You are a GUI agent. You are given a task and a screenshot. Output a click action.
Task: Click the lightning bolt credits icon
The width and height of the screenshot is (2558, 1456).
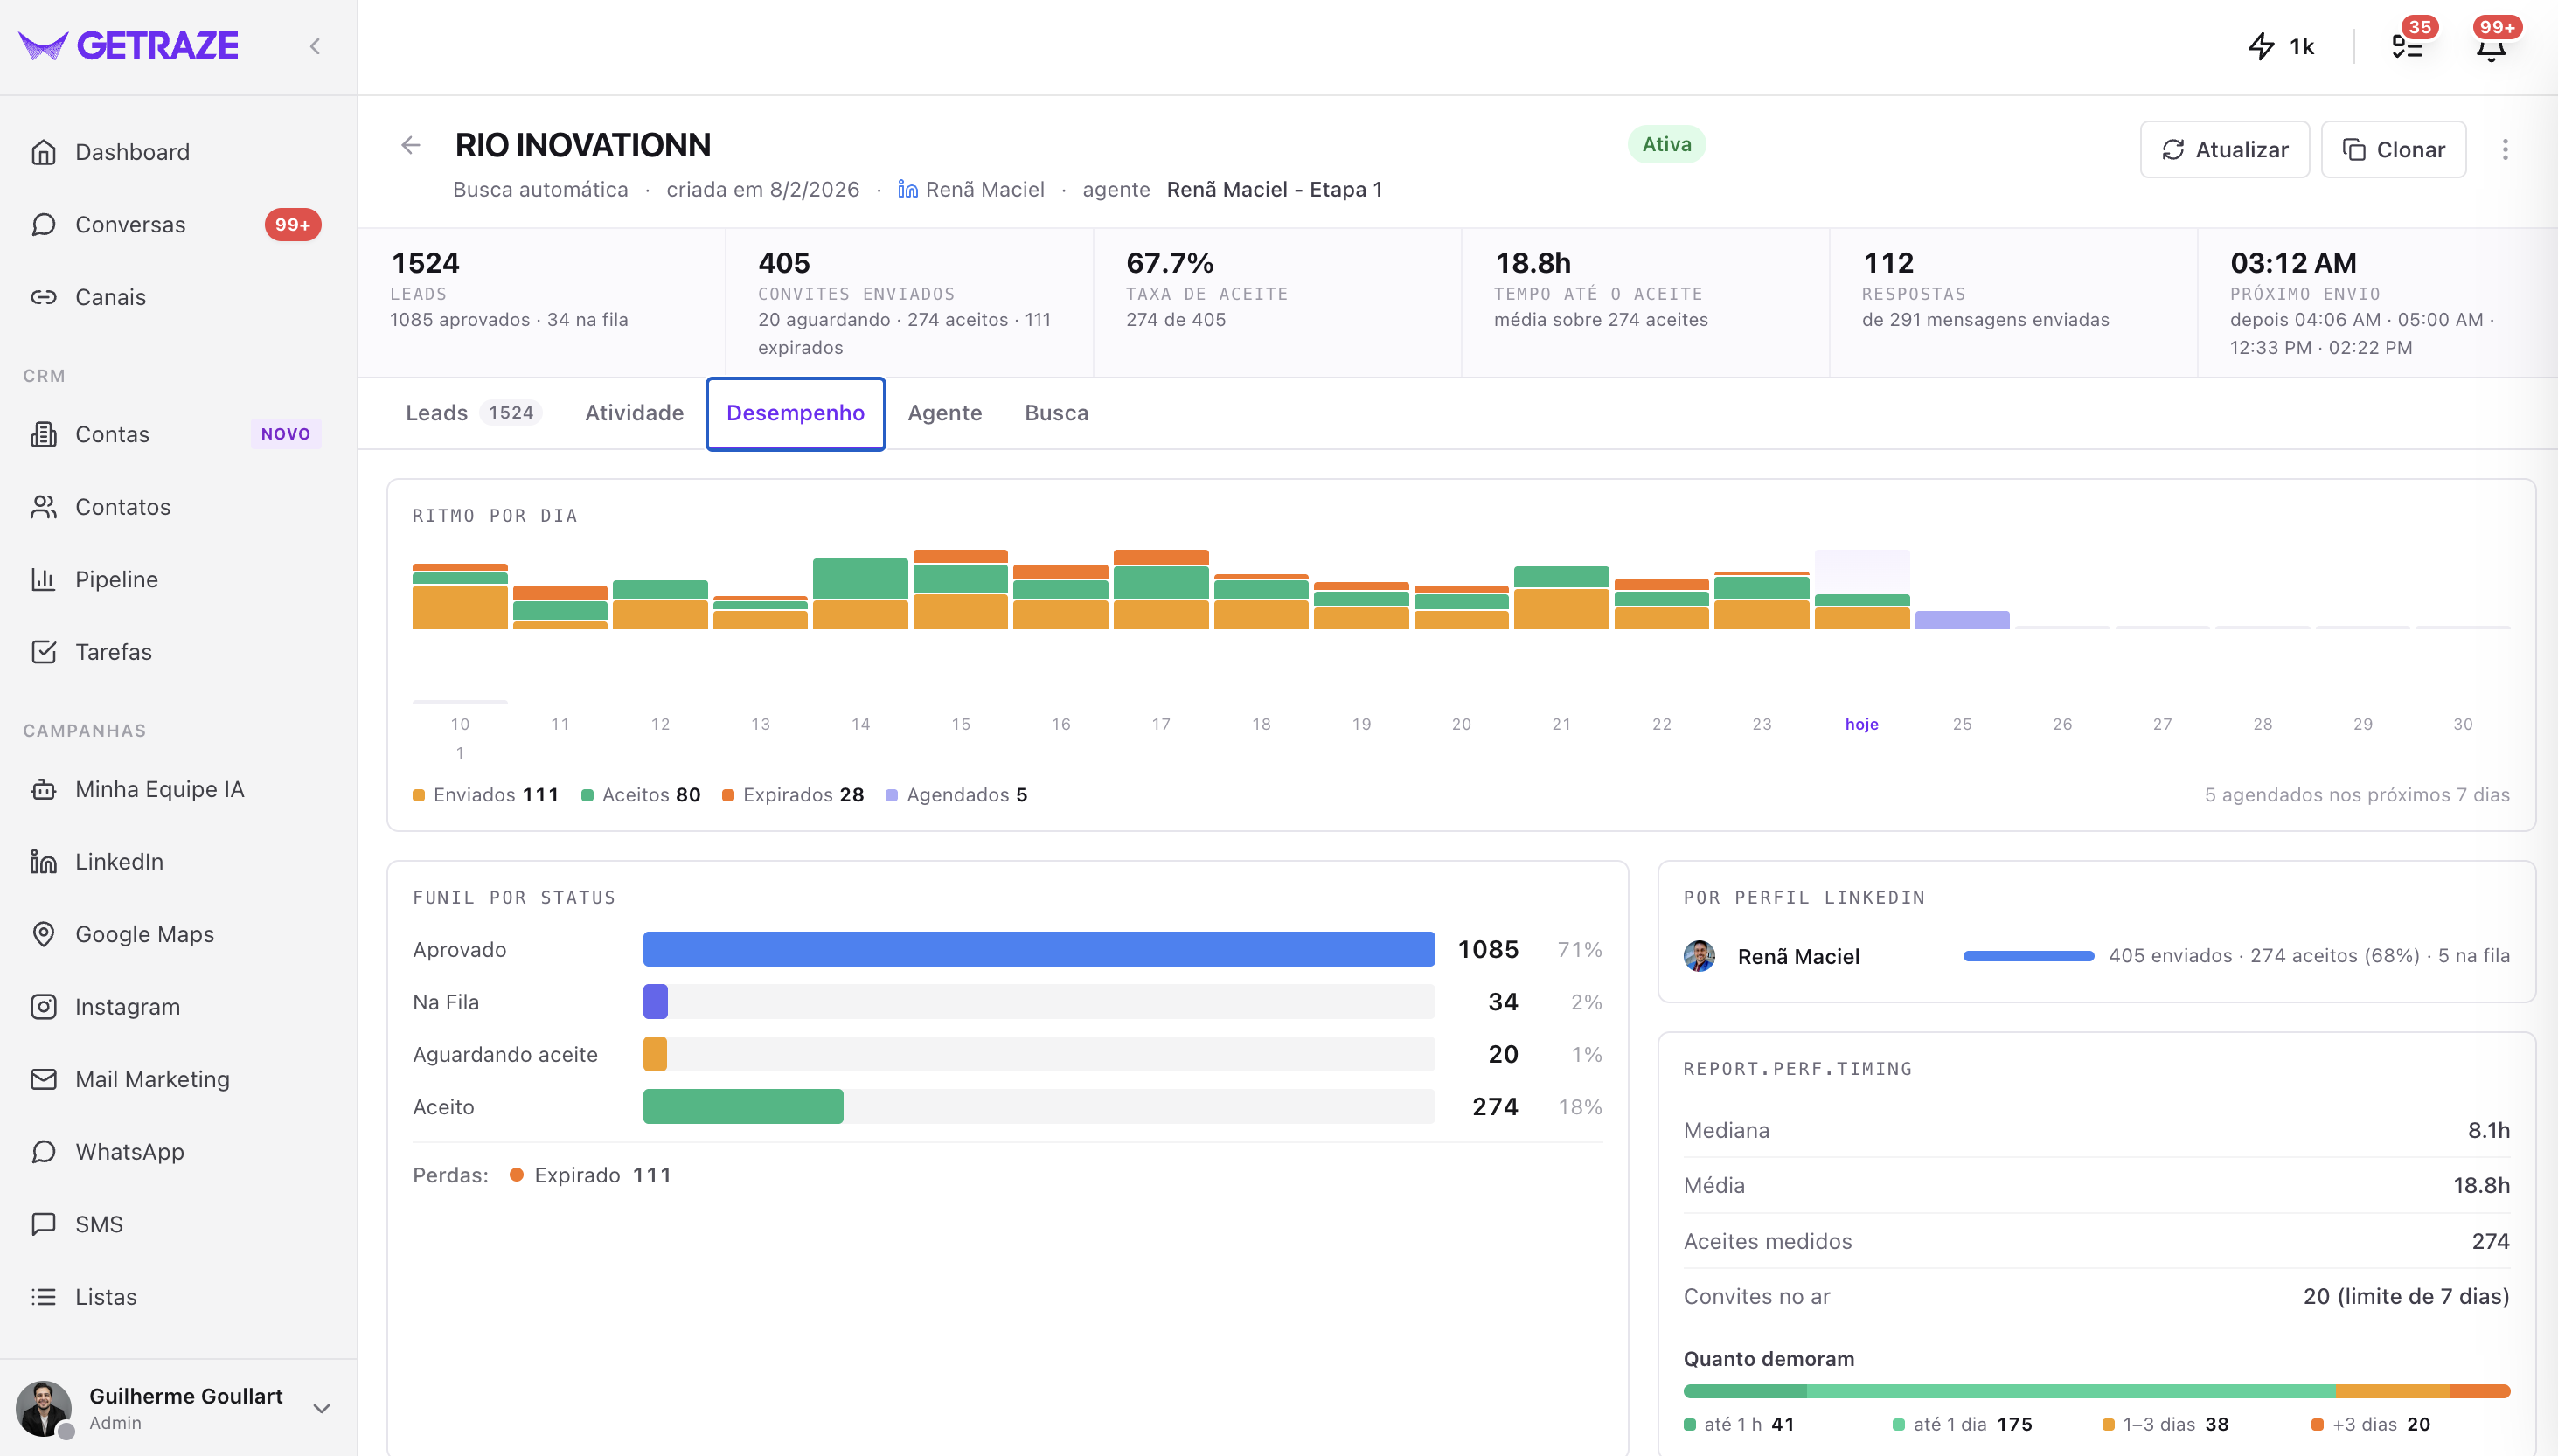[x=2262, y=46]
